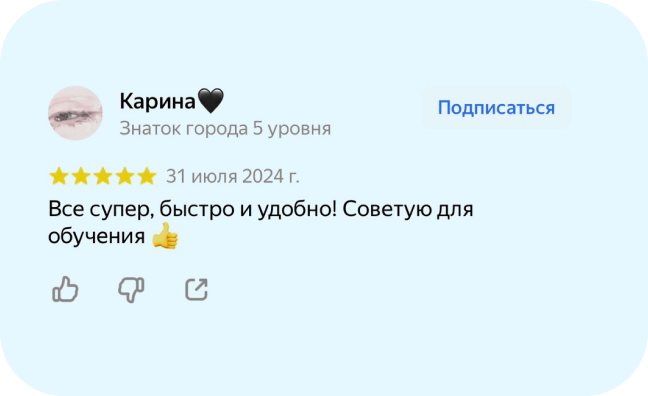The width and height of the screenshot is (648, 396).
Task: Click the black heart beside Карина
Action: [x=211, y=100]
